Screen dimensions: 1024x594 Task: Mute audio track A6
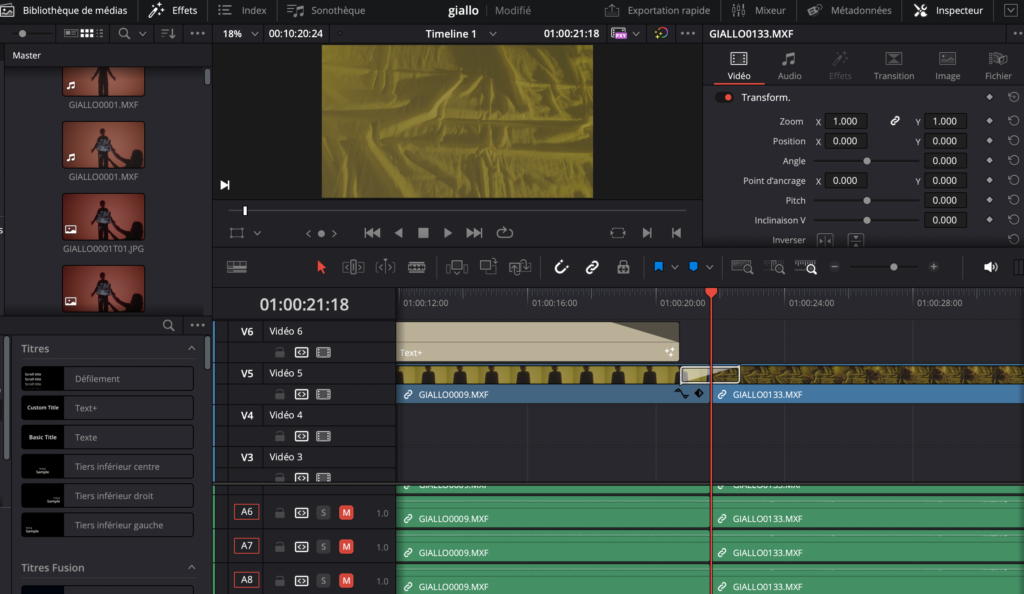pos(346,512)
